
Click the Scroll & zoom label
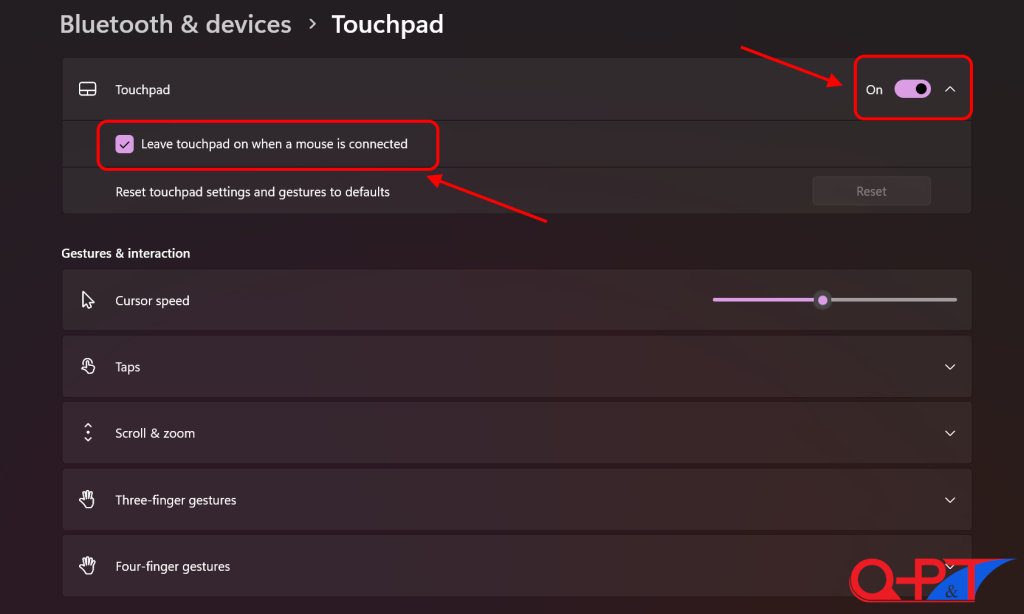pos(155,433)
